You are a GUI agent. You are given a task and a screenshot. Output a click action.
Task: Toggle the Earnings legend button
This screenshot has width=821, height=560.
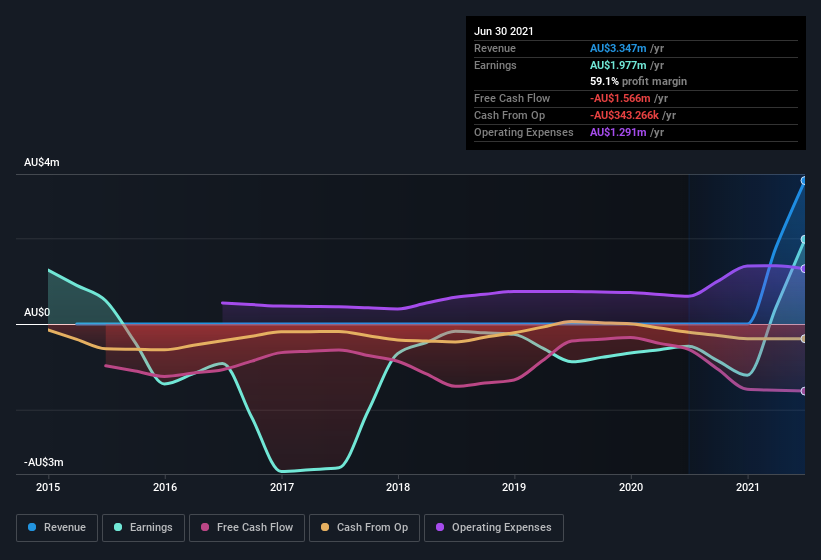pyautogui.click(x=143, y=528)
